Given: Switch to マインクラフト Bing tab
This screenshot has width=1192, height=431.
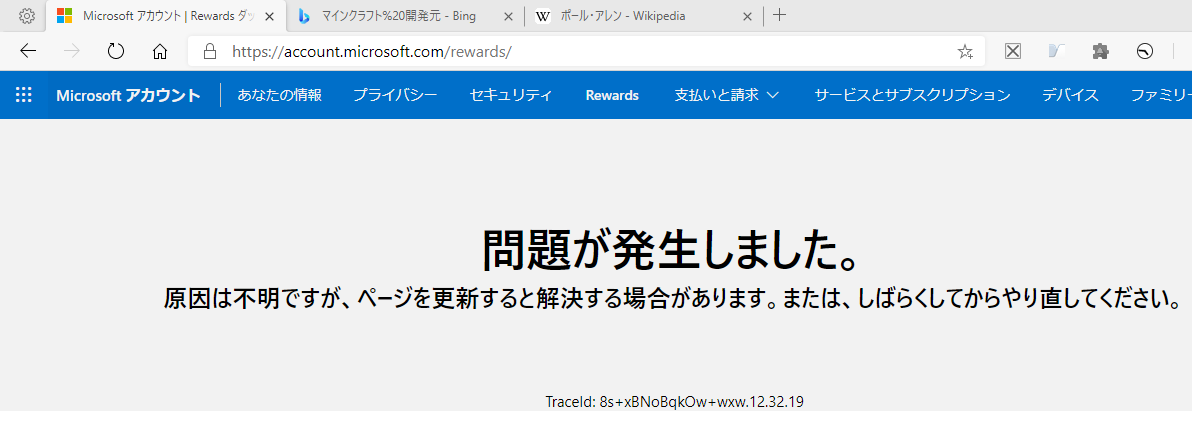Looking at the screenshot, I should click(406, 16).
